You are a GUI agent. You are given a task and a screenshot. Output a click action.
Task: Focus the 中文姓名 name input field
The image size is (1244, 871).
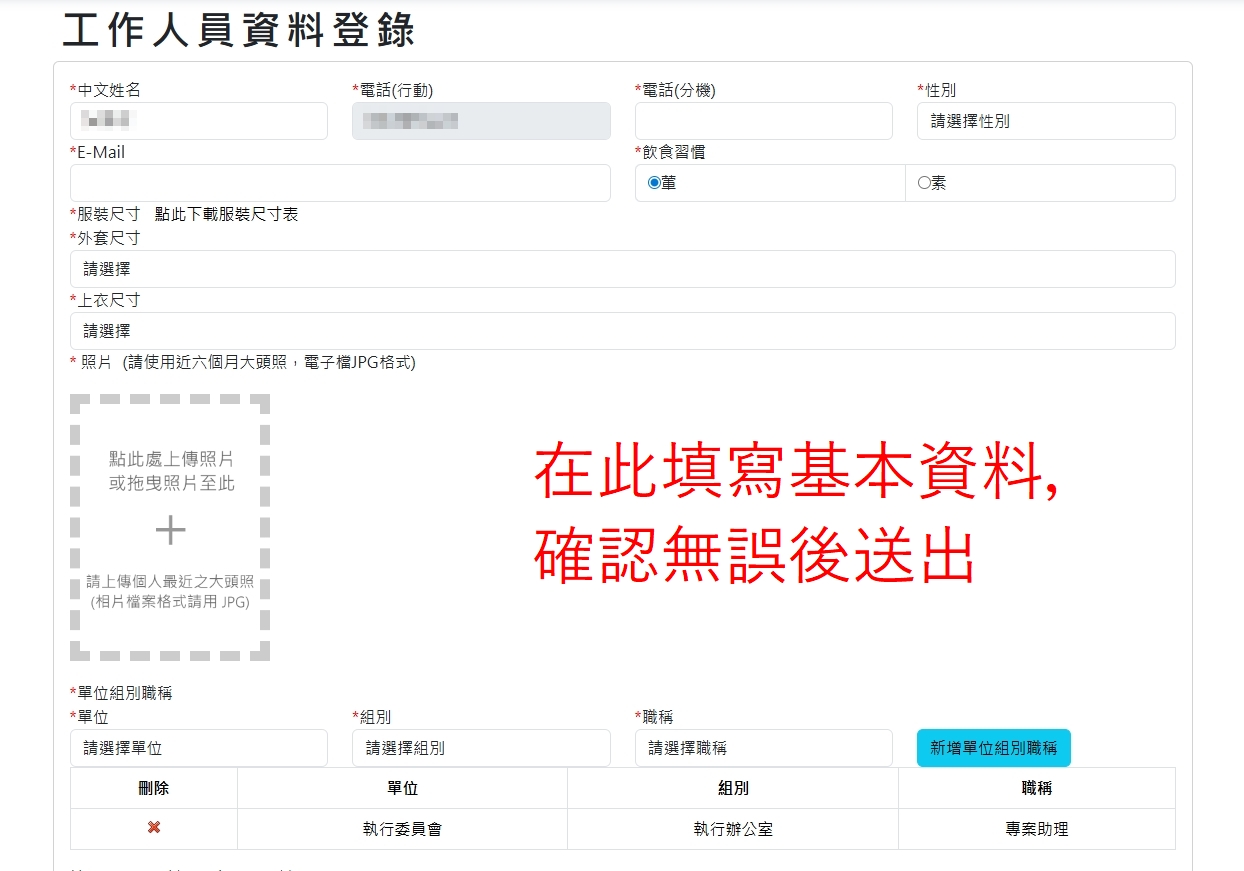click(198, 121)
